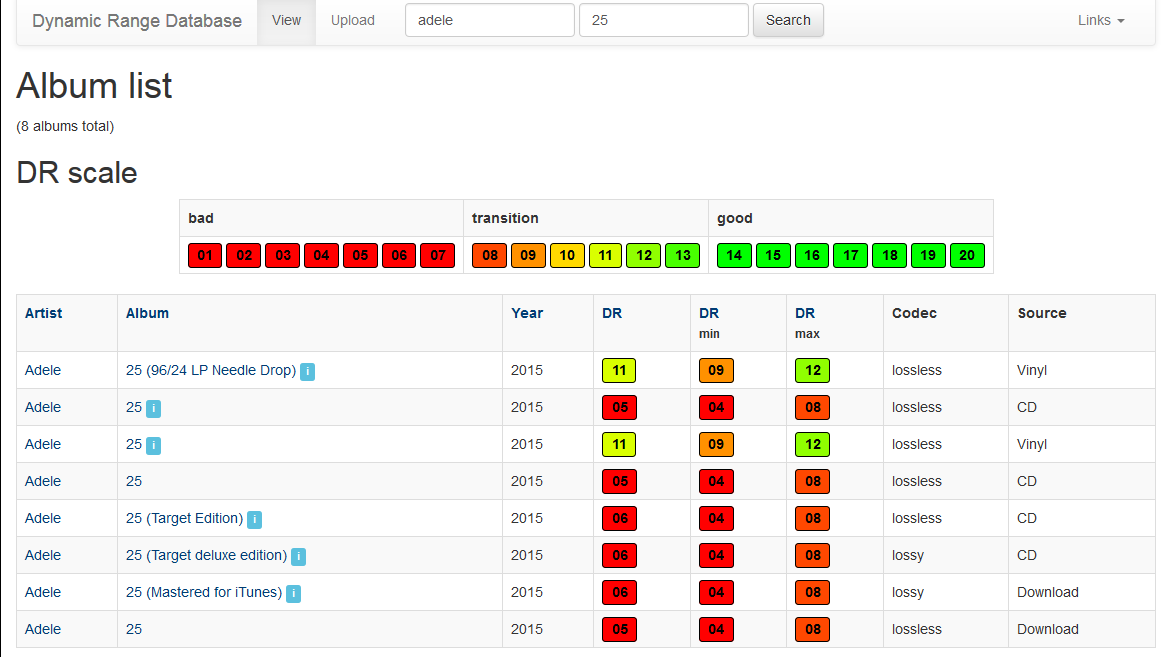Click Adele in the Needle Drop row
The height and width of the screenshot is (657, 1161).
[43, 370]
